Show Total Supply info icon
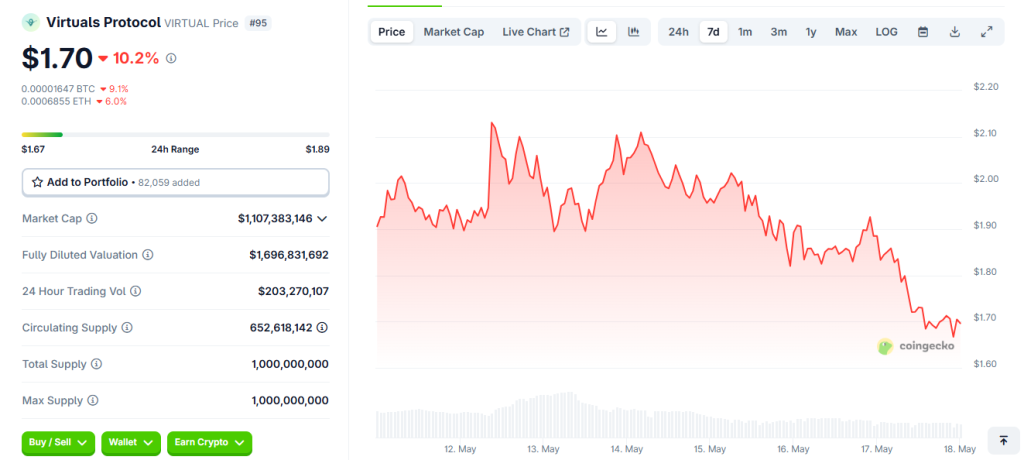 96,364
